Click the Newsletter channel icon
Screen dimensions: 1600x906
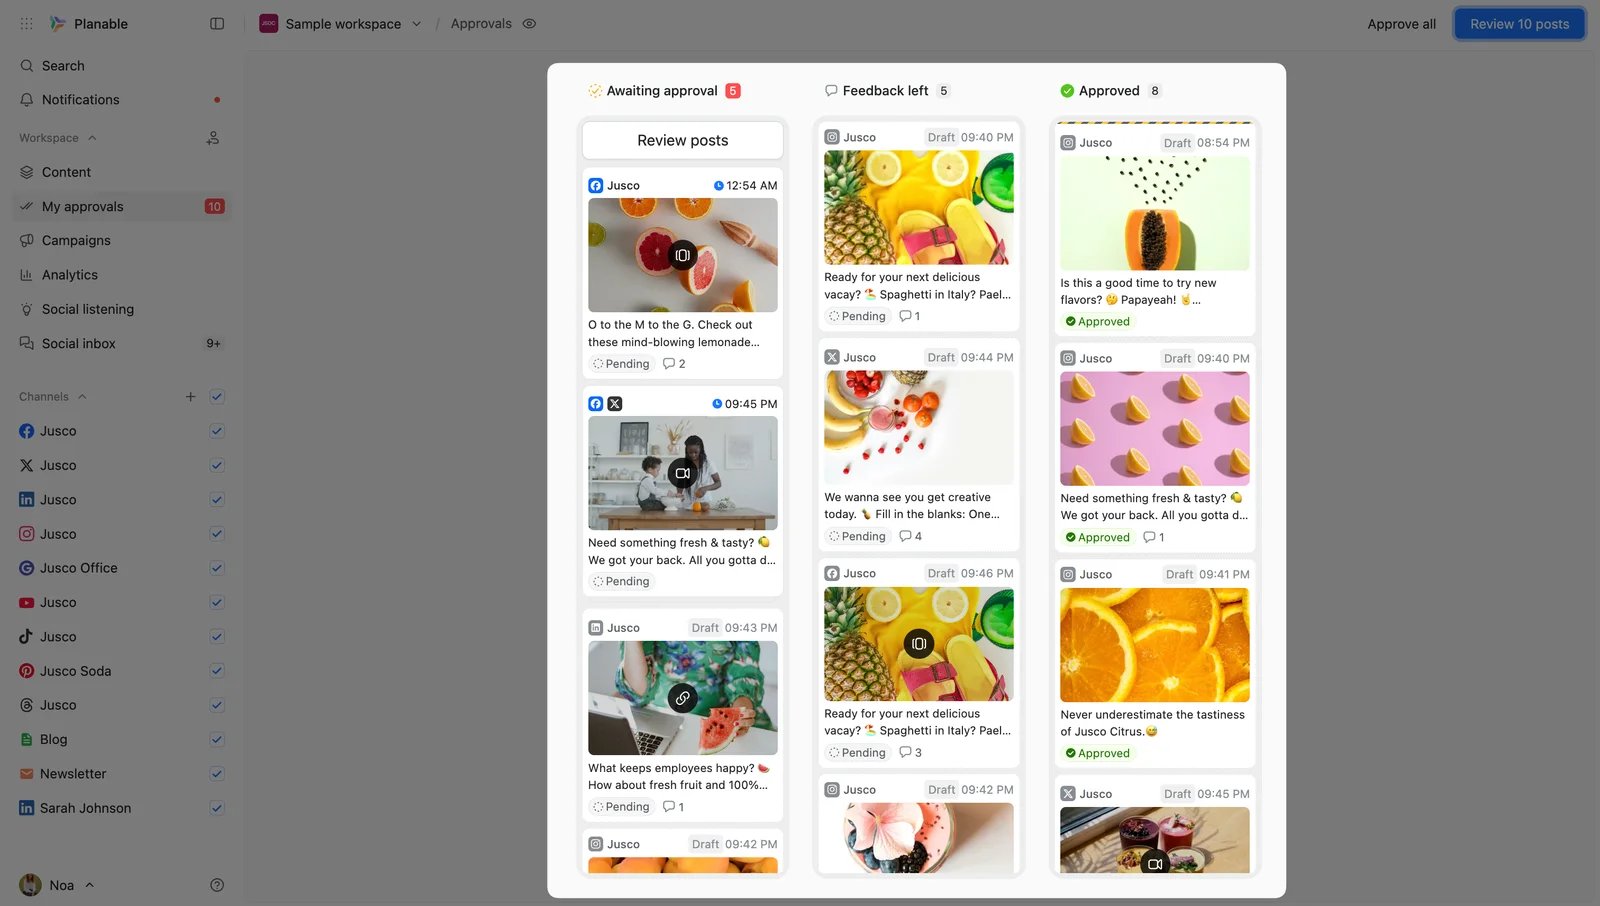(x=27, y=774)
